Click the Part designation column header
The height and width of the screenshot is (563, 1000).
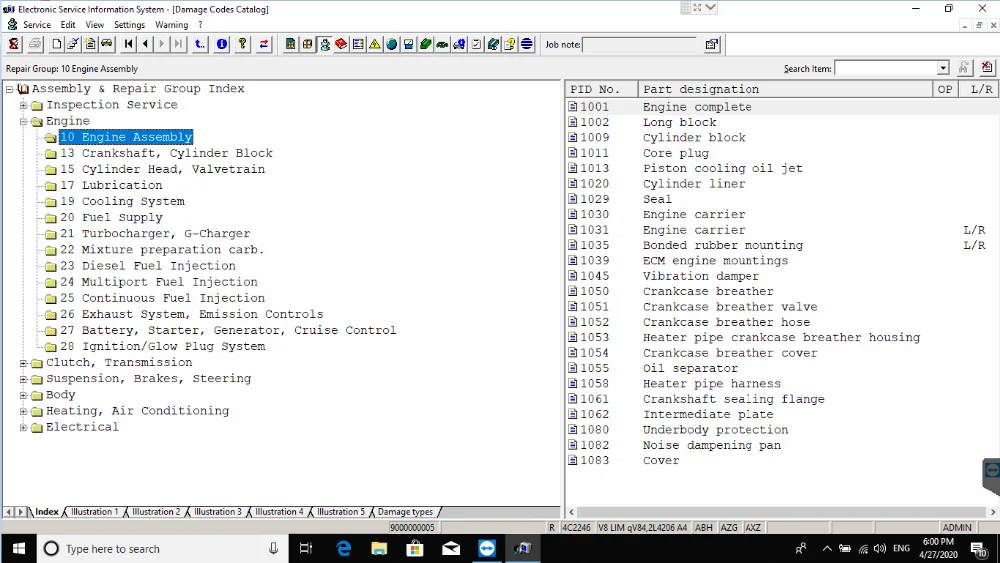(x=785, y=89)
